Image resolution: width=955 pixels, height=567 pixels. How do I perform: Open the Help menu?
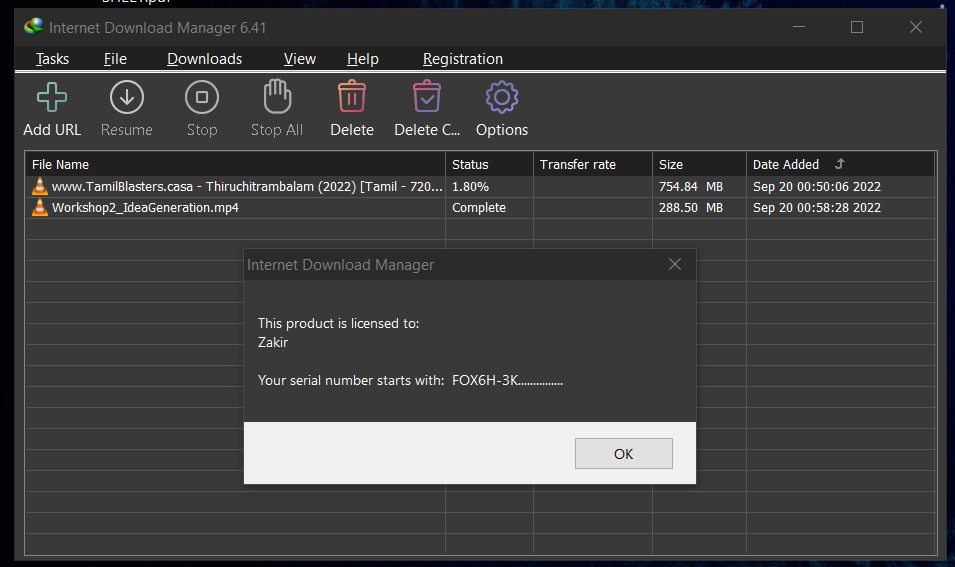click(x=363, y=59)
